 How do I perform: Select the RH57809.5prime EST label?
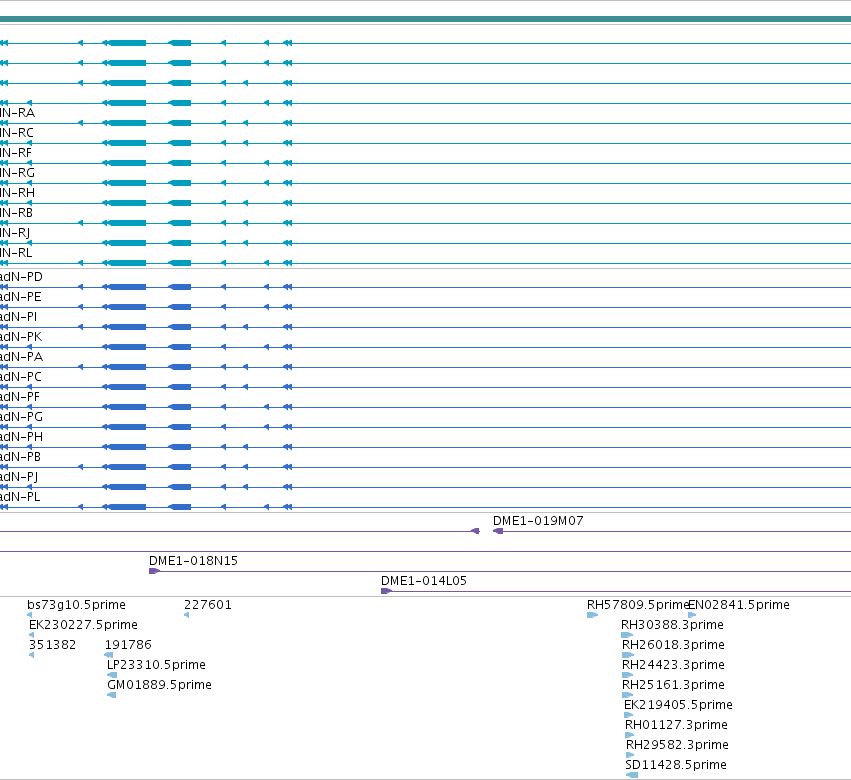[638, 605]
